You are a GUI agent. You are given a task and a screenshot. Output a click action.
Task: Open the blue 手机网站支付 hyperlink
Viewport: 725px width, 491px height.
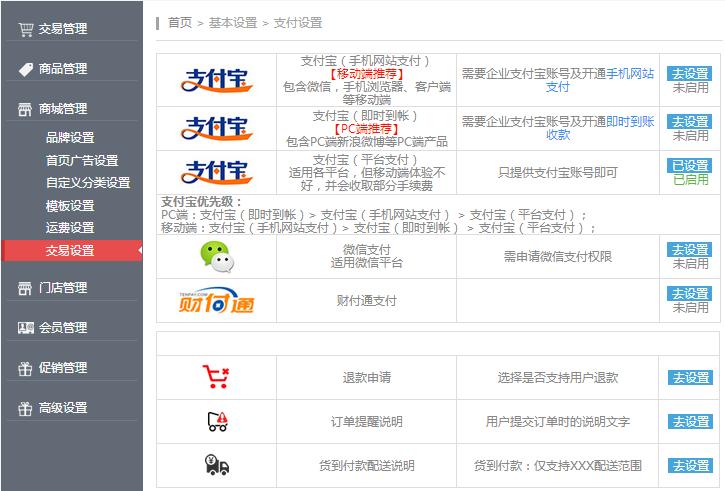630,74
